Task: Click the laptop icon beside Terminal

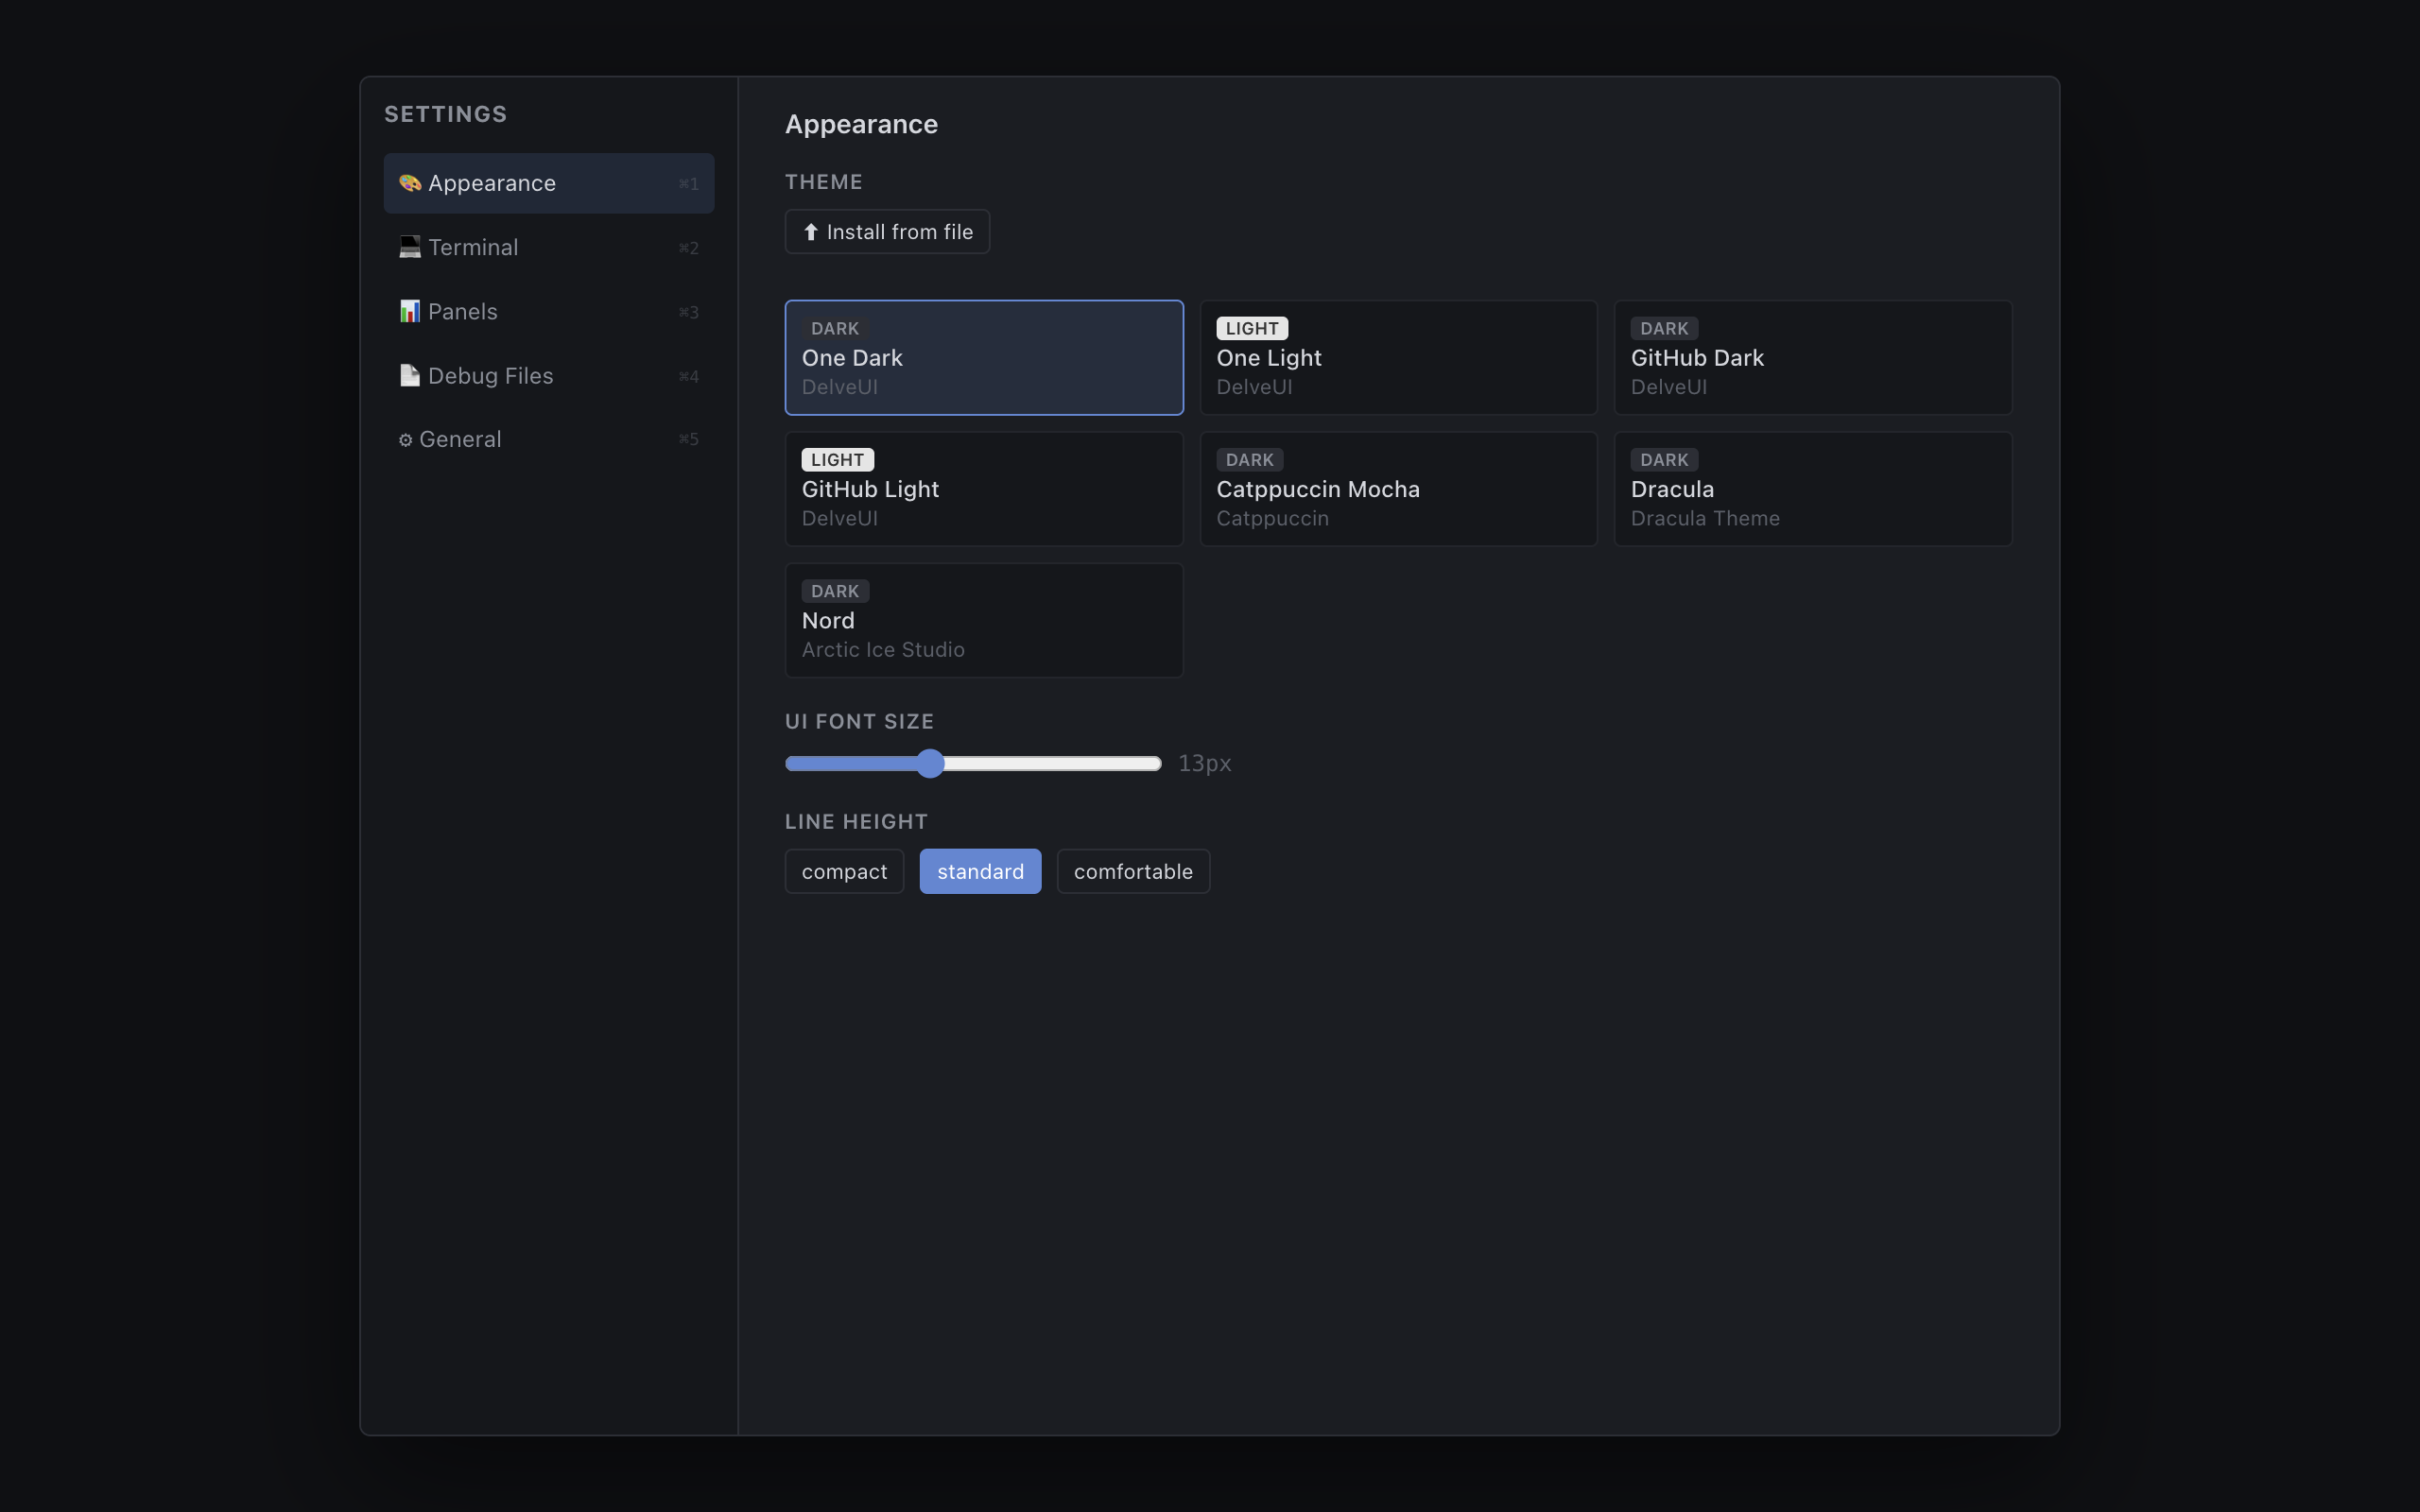Action: coord(409,247)
